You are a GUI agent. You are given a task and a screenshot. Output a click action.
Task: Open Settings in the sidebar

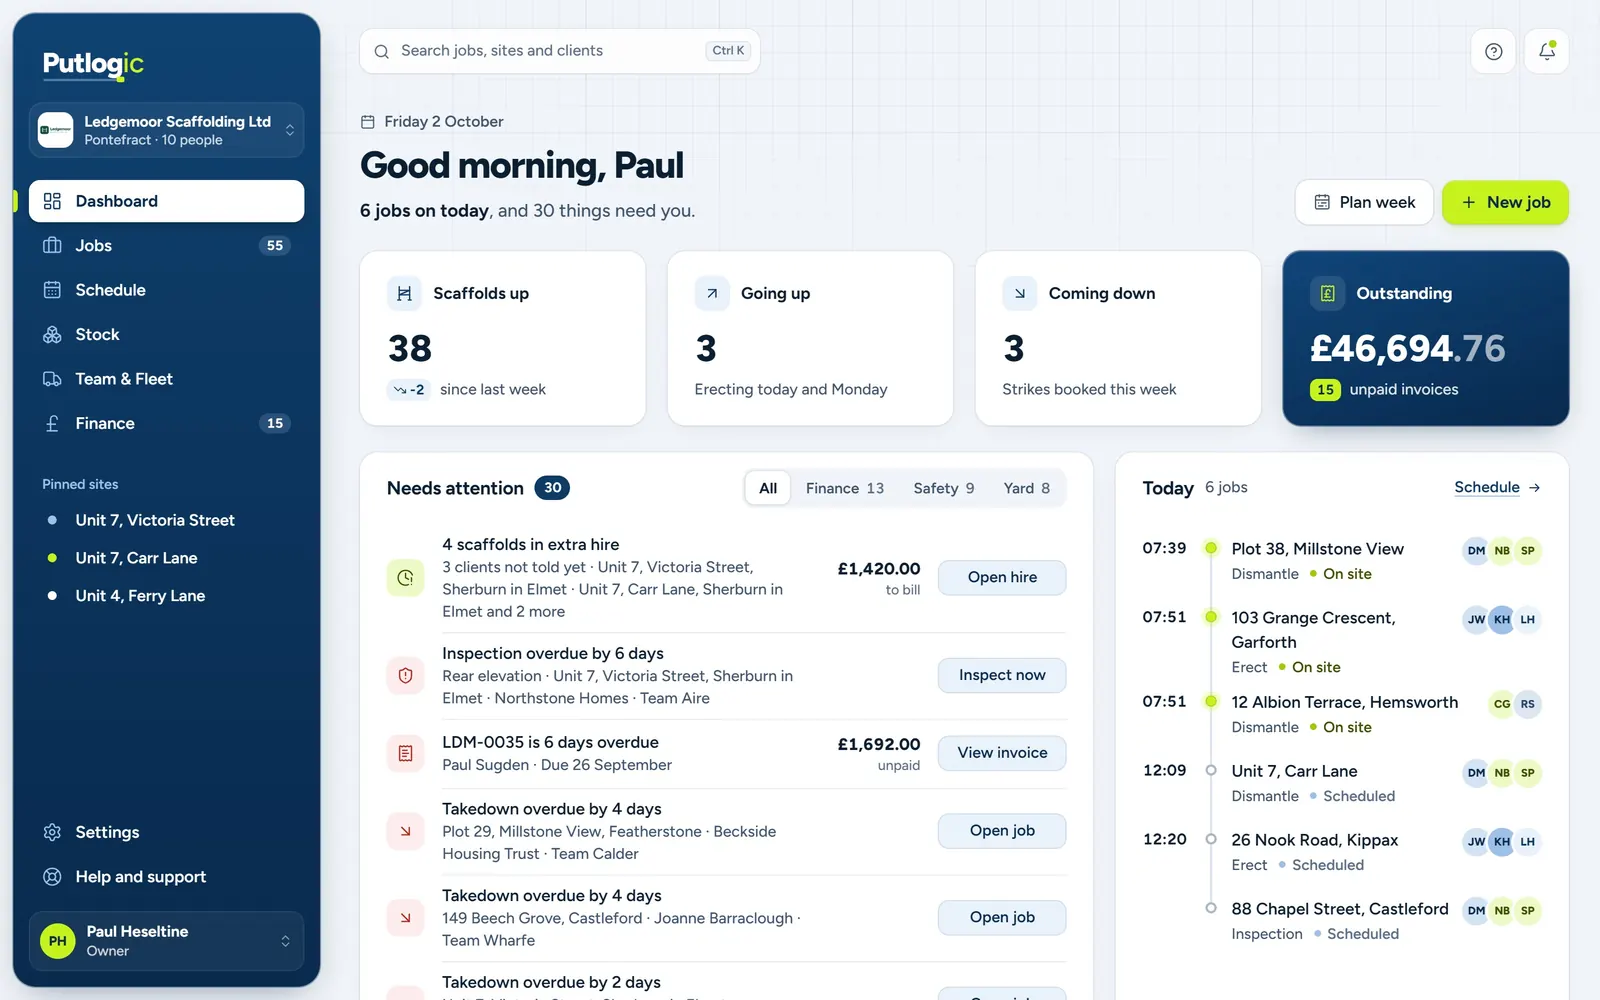pyautogui.click(x=166, y=832)
